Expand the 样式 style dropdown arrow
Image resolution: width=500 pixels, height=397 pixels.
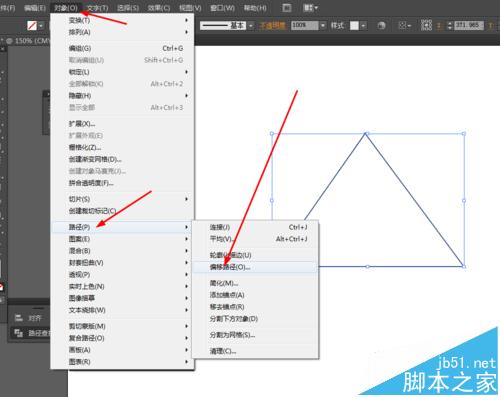[x=363, y=25]
